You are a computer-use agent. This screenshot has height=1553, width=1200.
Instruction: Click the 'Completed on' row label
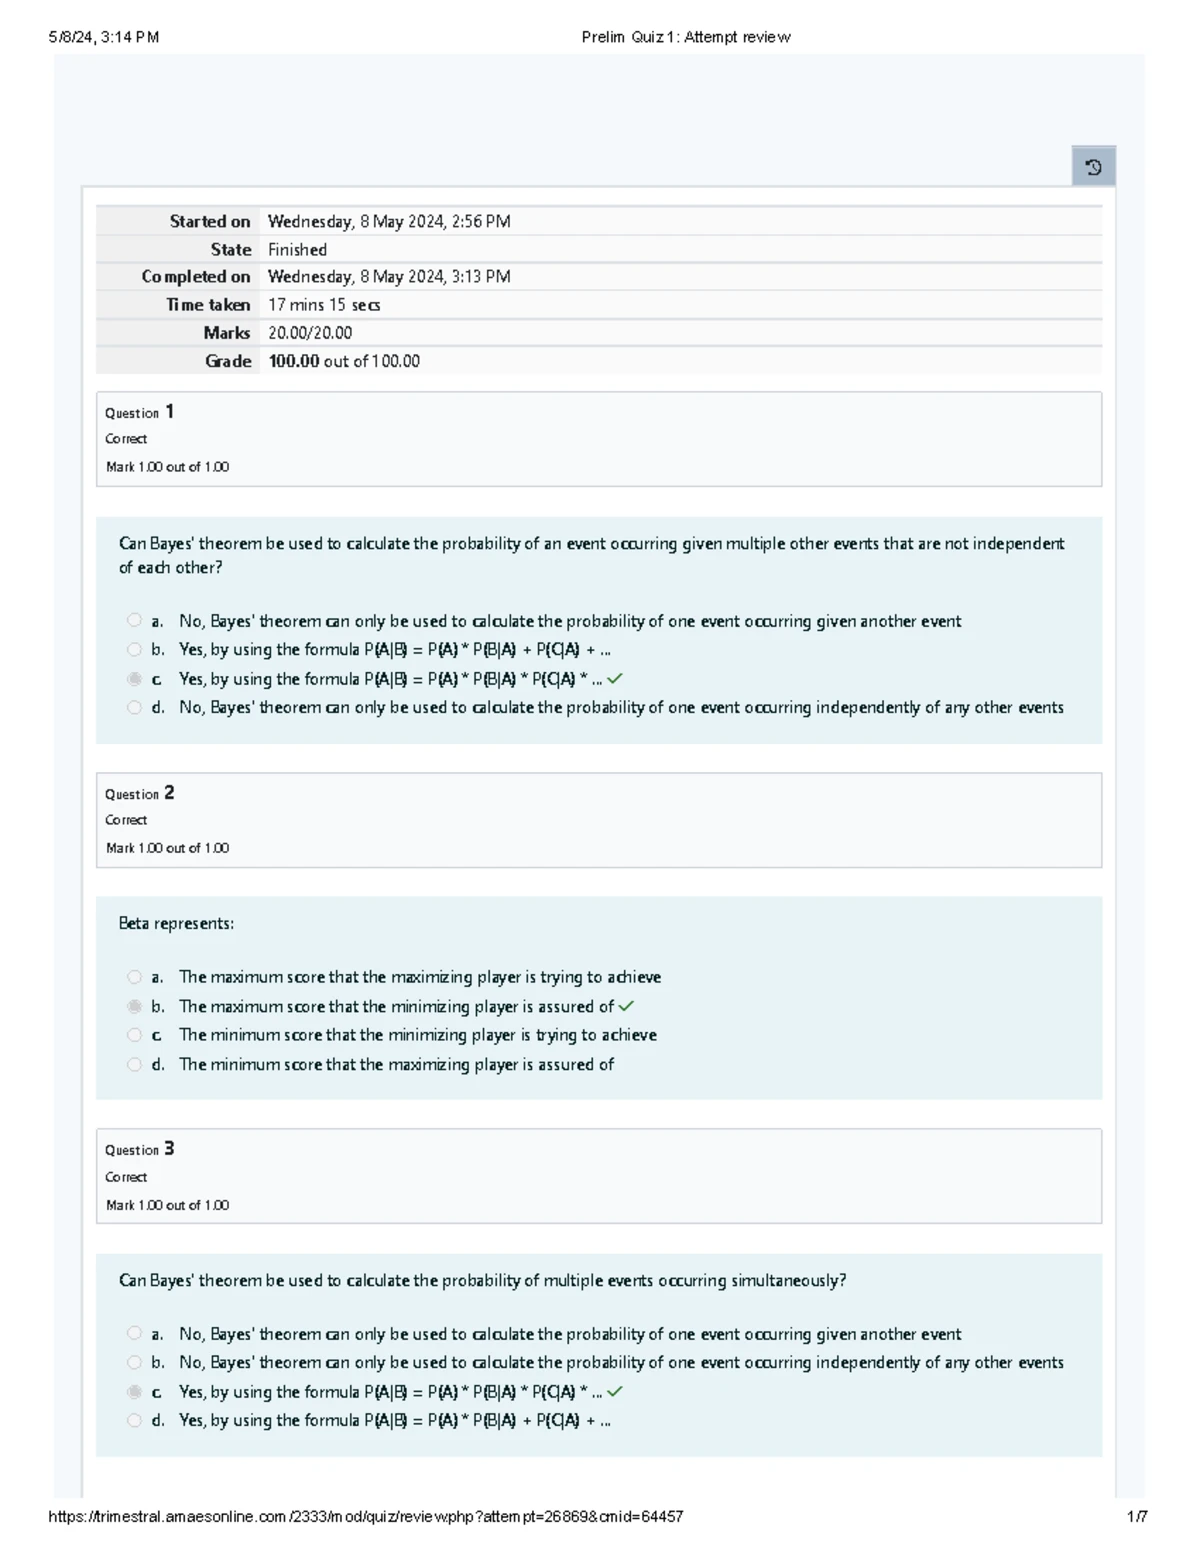coord(196,277)
